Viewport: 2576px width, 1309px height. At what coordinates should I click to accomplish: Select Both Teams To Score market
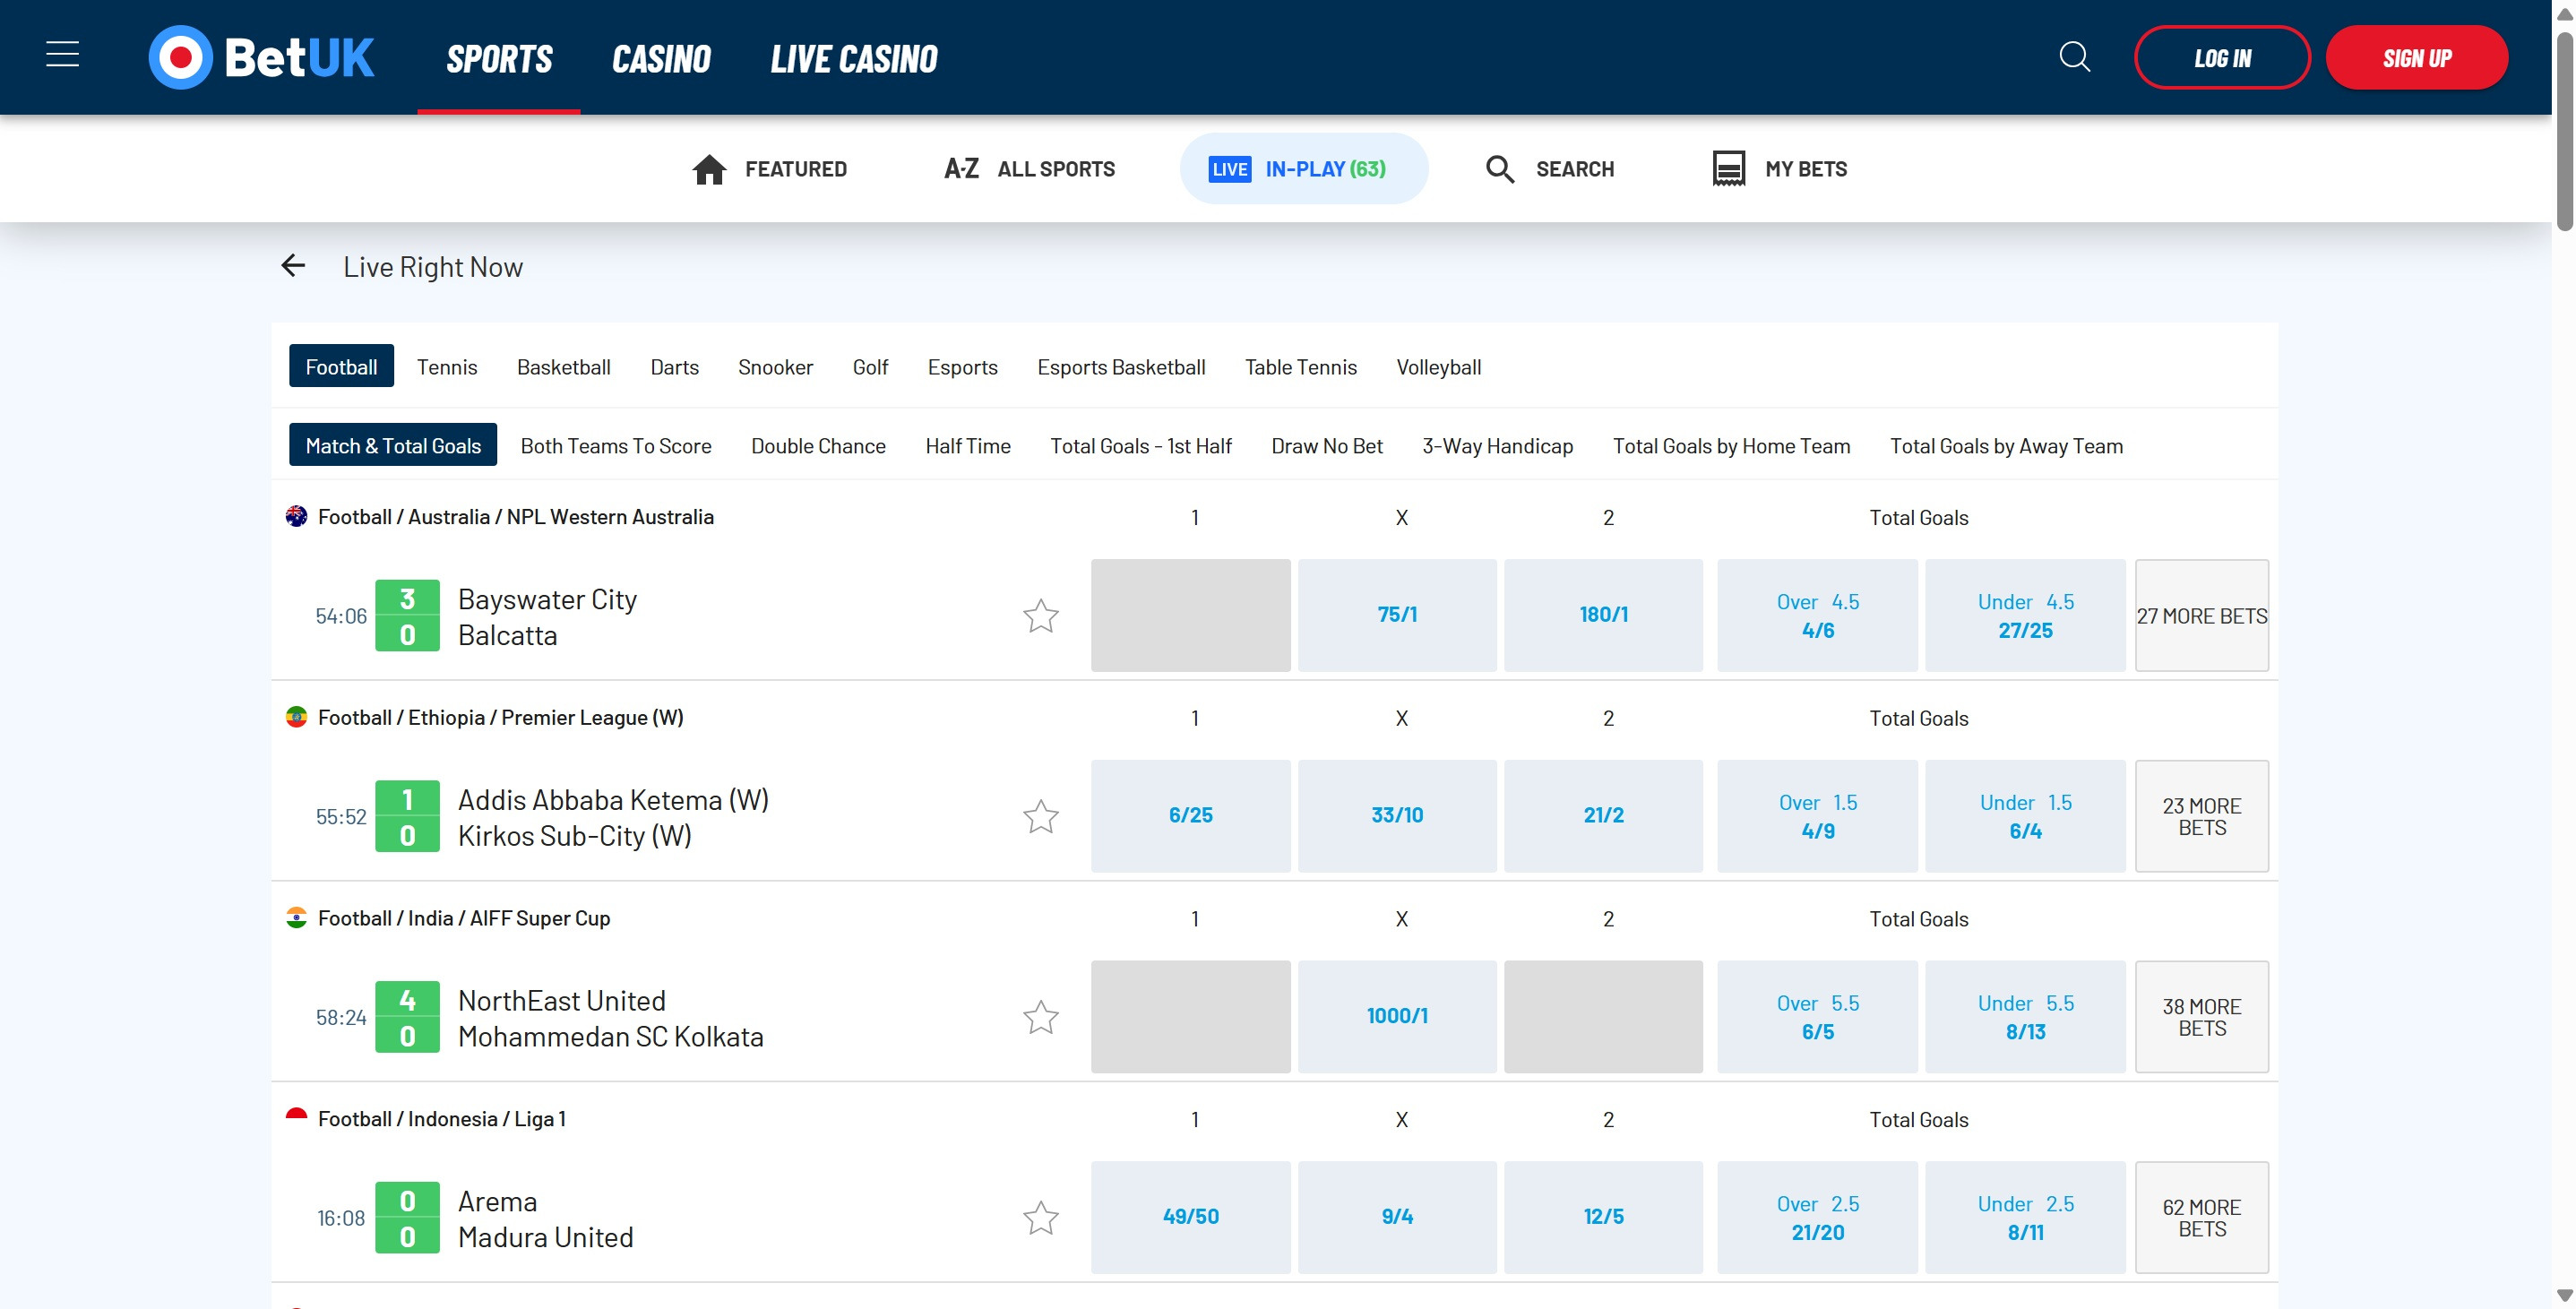pyautogui.click(x=615, y=446)
